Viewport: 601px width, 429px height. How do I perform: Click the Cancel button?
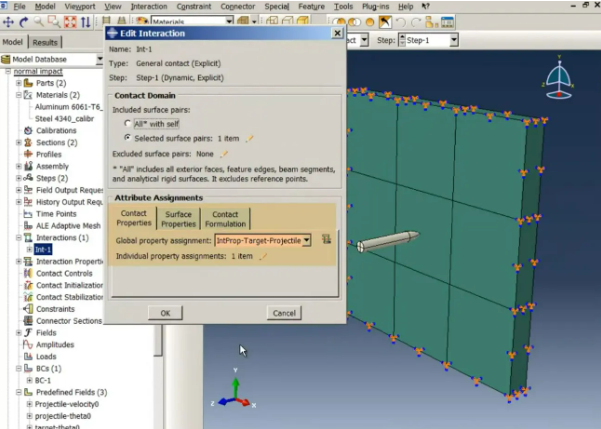pos(284,313)
